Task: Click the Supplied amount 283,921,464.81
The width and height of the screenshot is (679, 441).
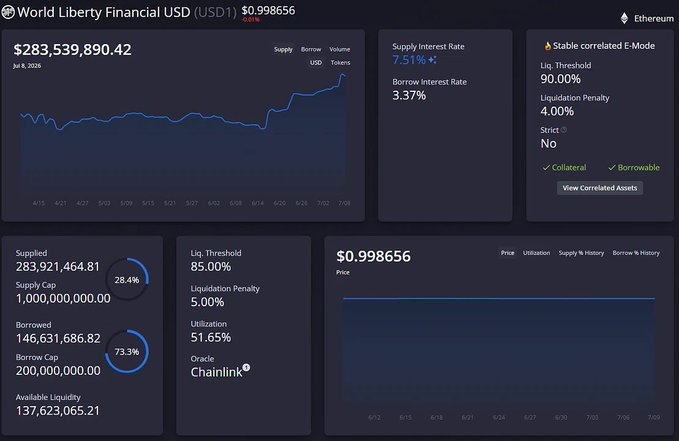Action: click(58, 266)
